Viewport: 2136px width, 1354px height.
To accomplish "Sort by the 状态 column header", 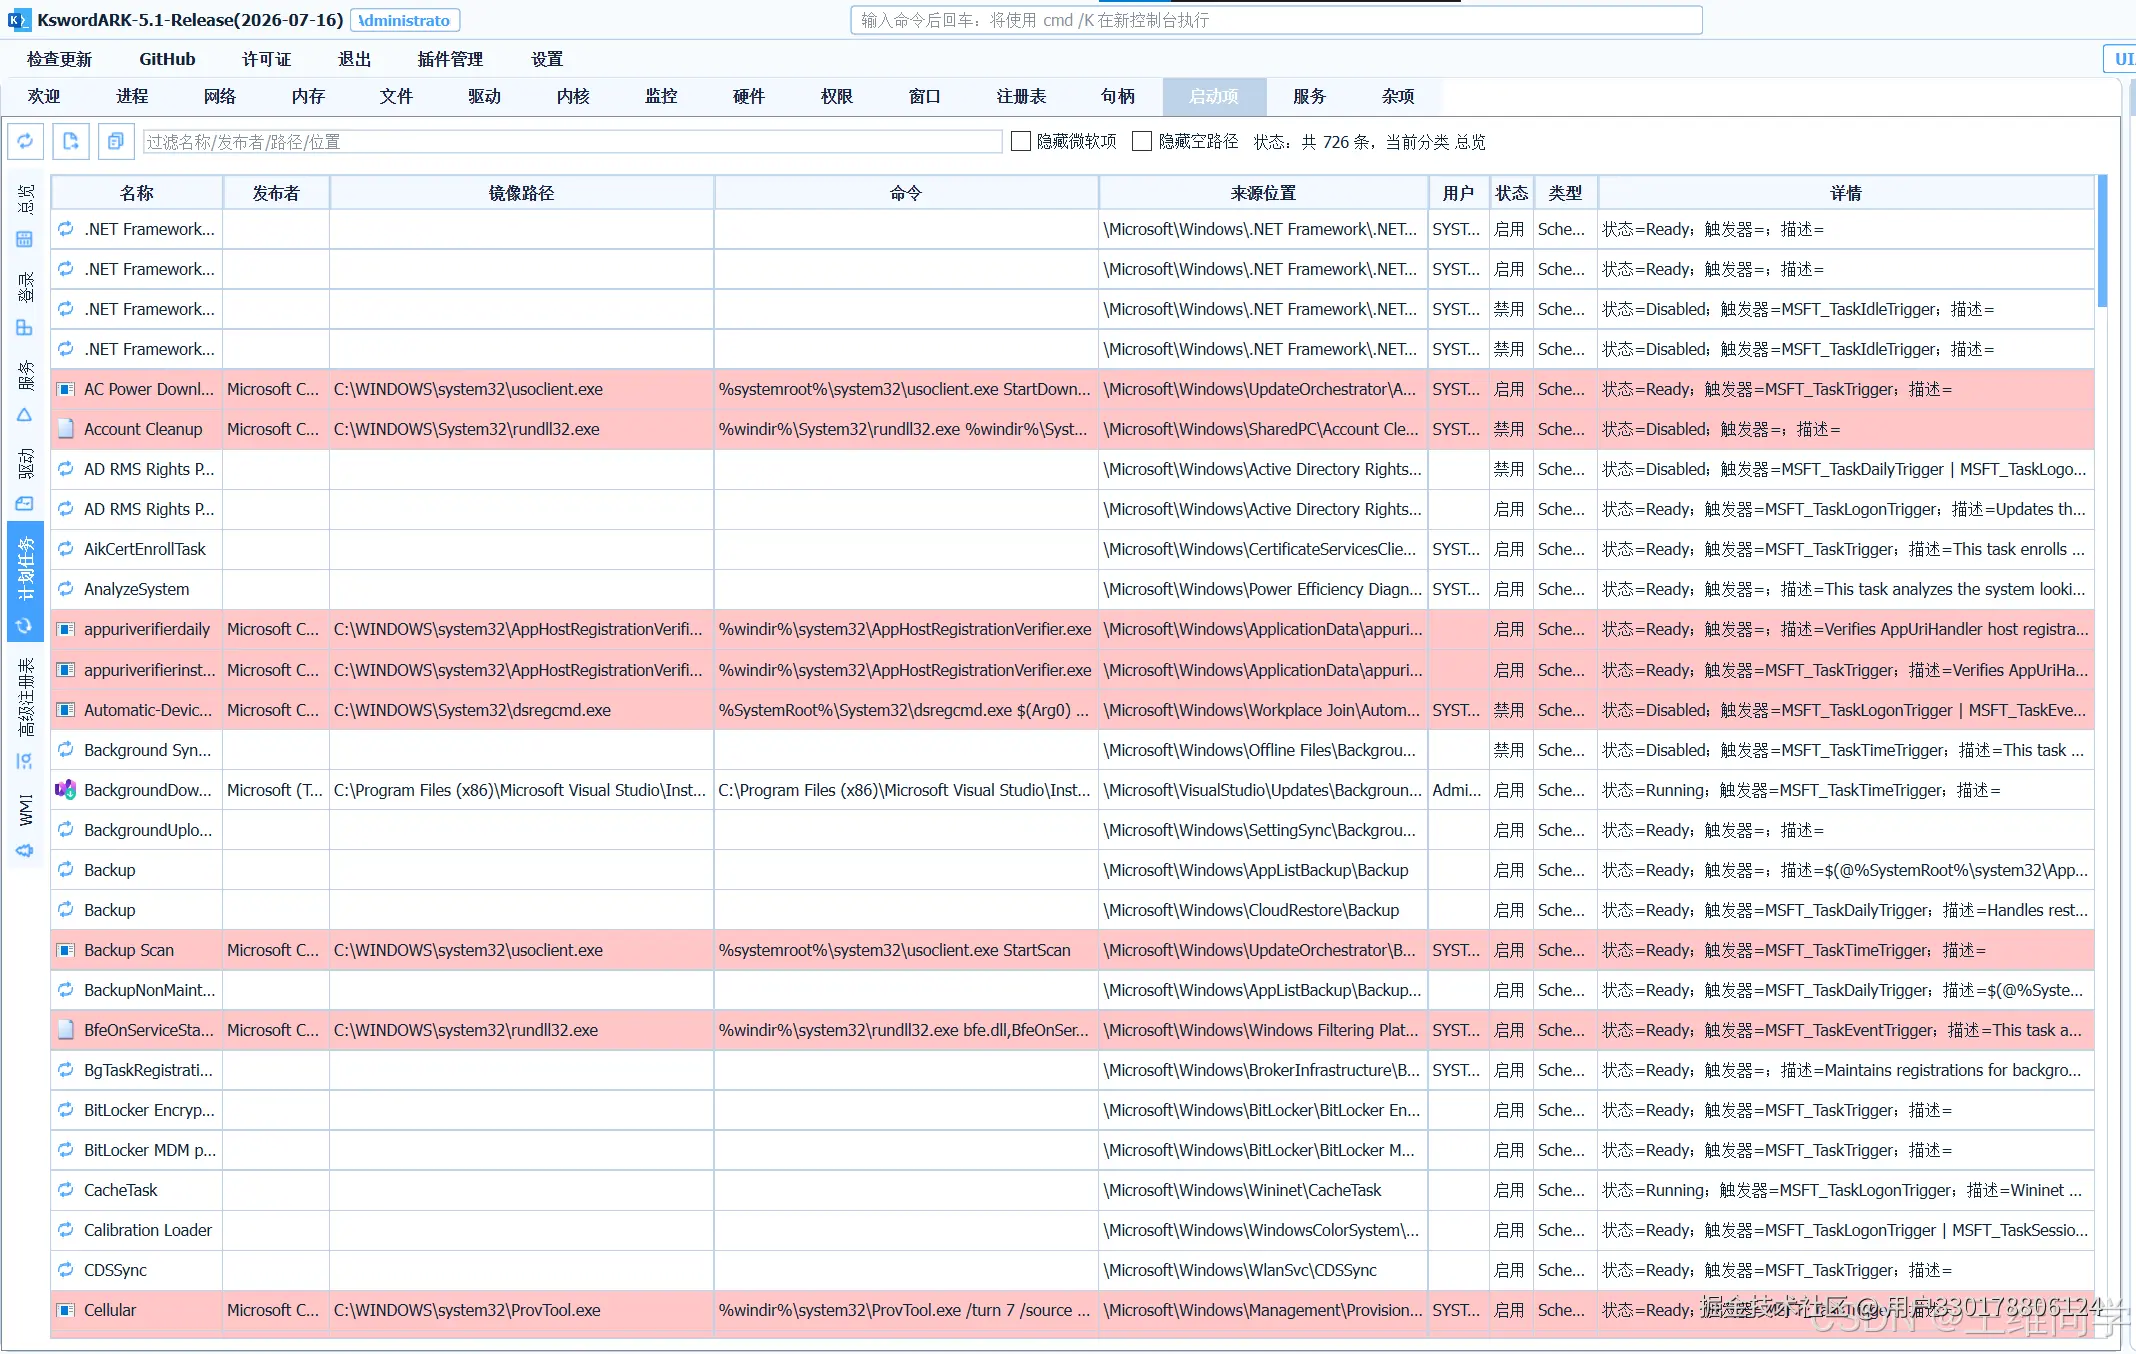I will click(1511, 193).
